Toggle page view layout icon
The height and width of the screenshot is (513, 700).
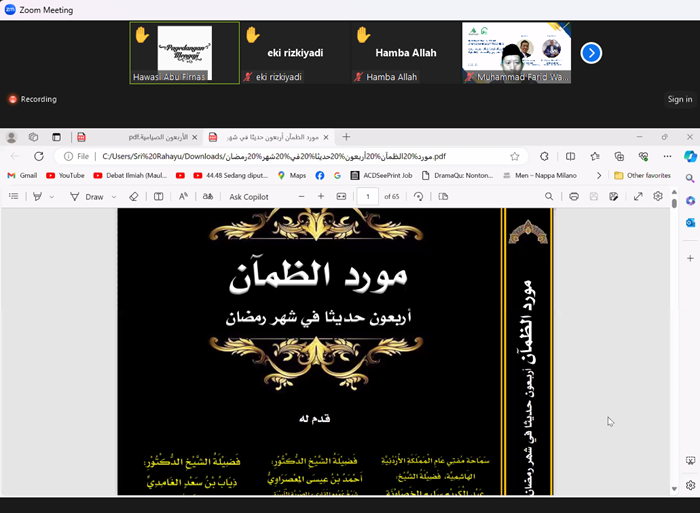point(443,196)
